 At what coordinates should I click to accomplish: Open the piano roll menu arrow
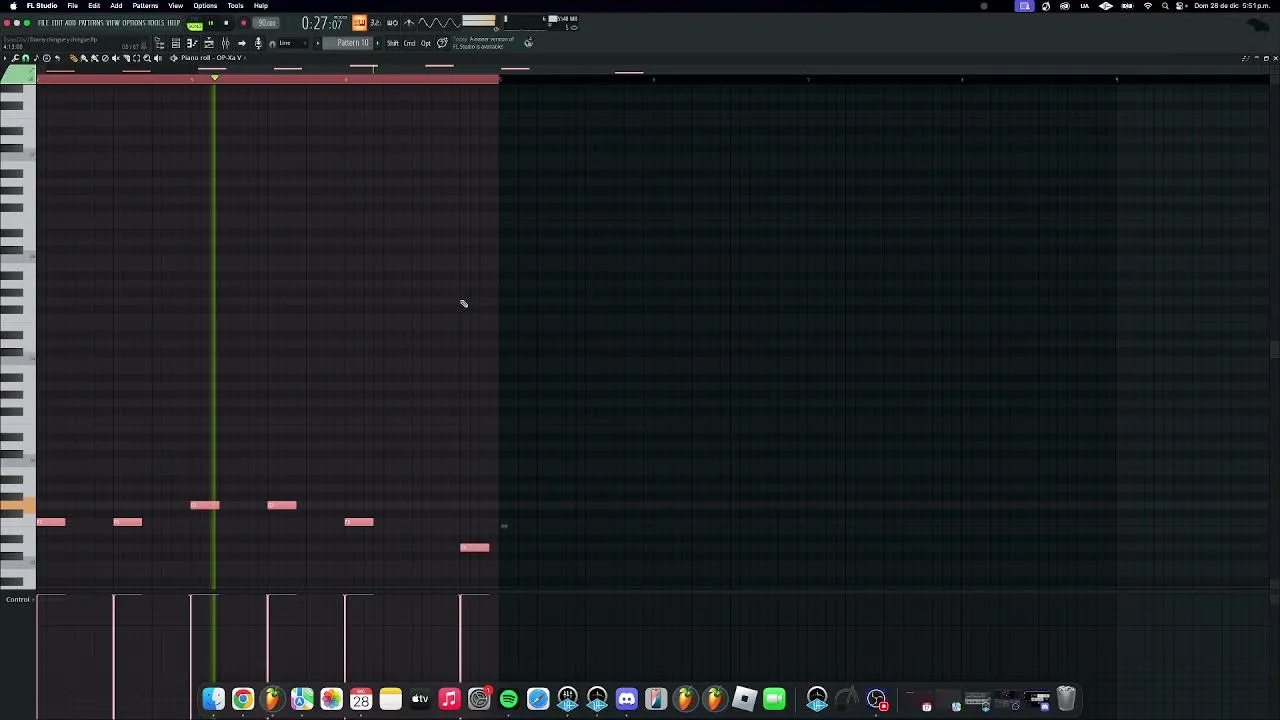tap(5, 58)
